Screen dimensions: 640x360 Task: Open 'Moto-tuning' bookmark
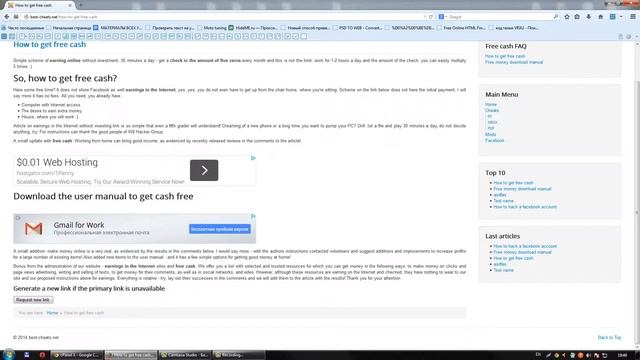tap(212, 28)
